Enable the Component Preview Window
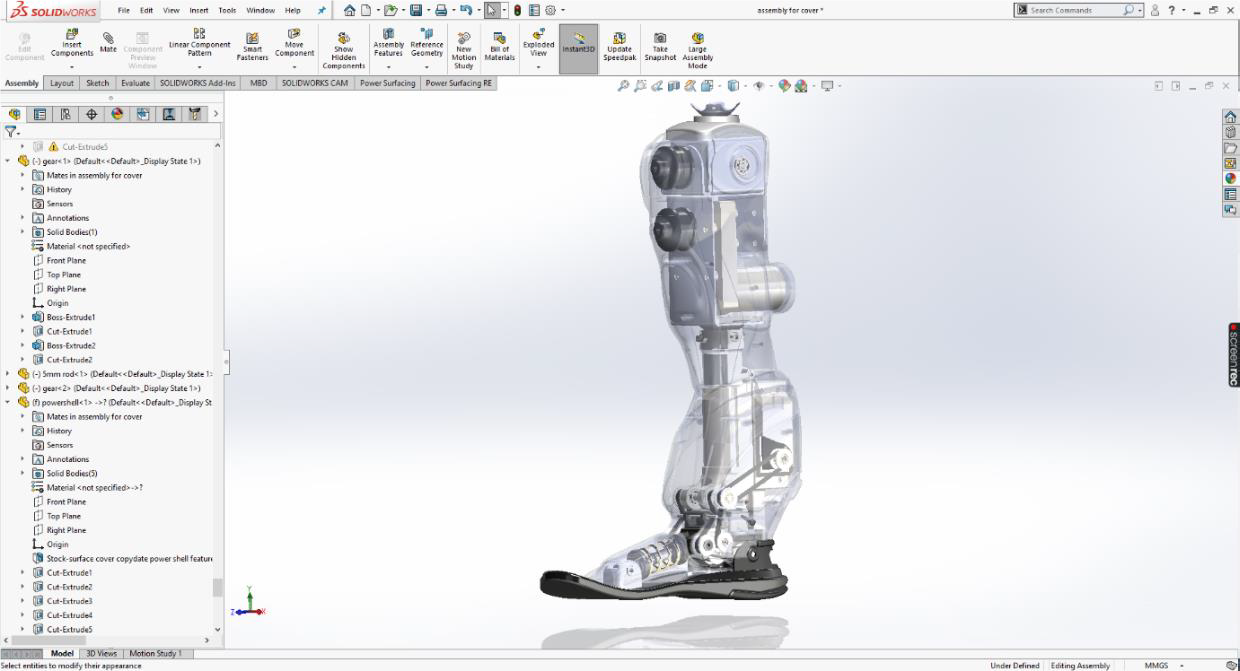 point(143,45)
